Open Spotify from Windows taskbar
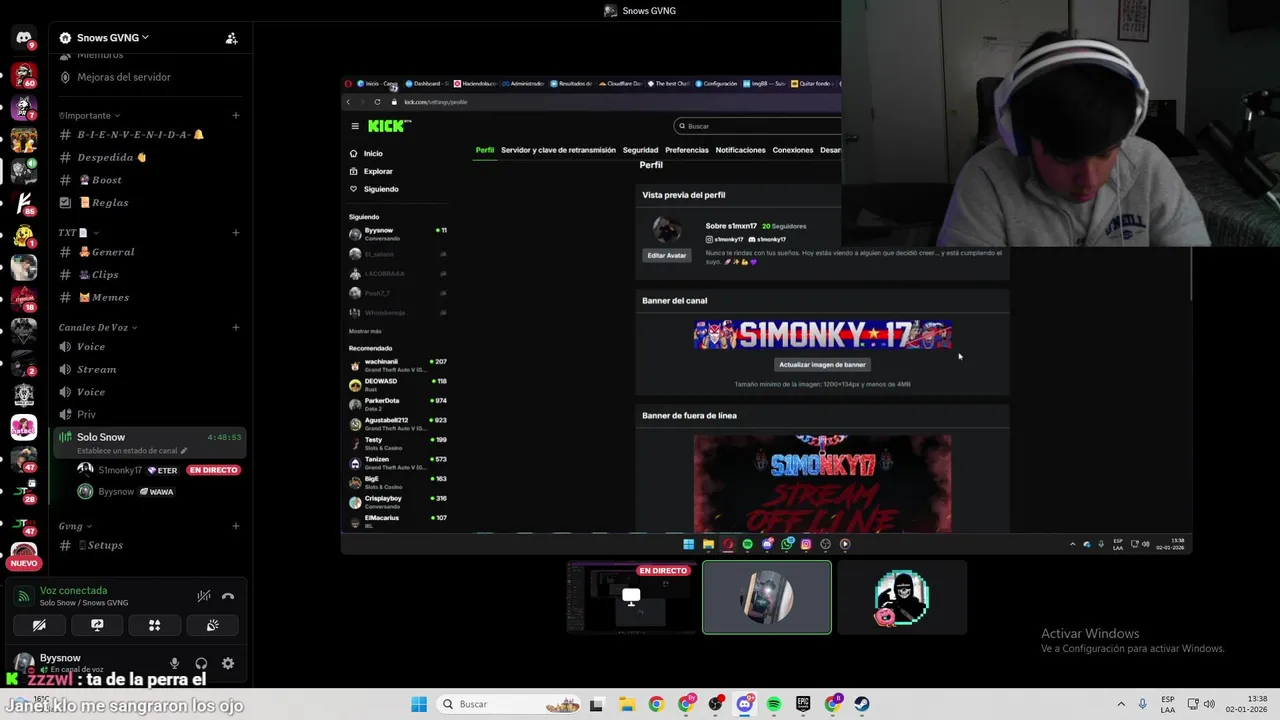The height and width of the screenshot is (720, 1280). click(x=774, y=704)
